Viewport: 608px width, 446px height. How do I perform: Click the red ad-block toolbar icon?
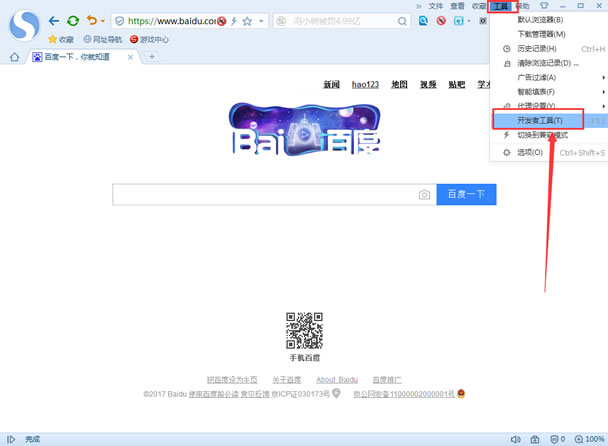pos(441,21)
